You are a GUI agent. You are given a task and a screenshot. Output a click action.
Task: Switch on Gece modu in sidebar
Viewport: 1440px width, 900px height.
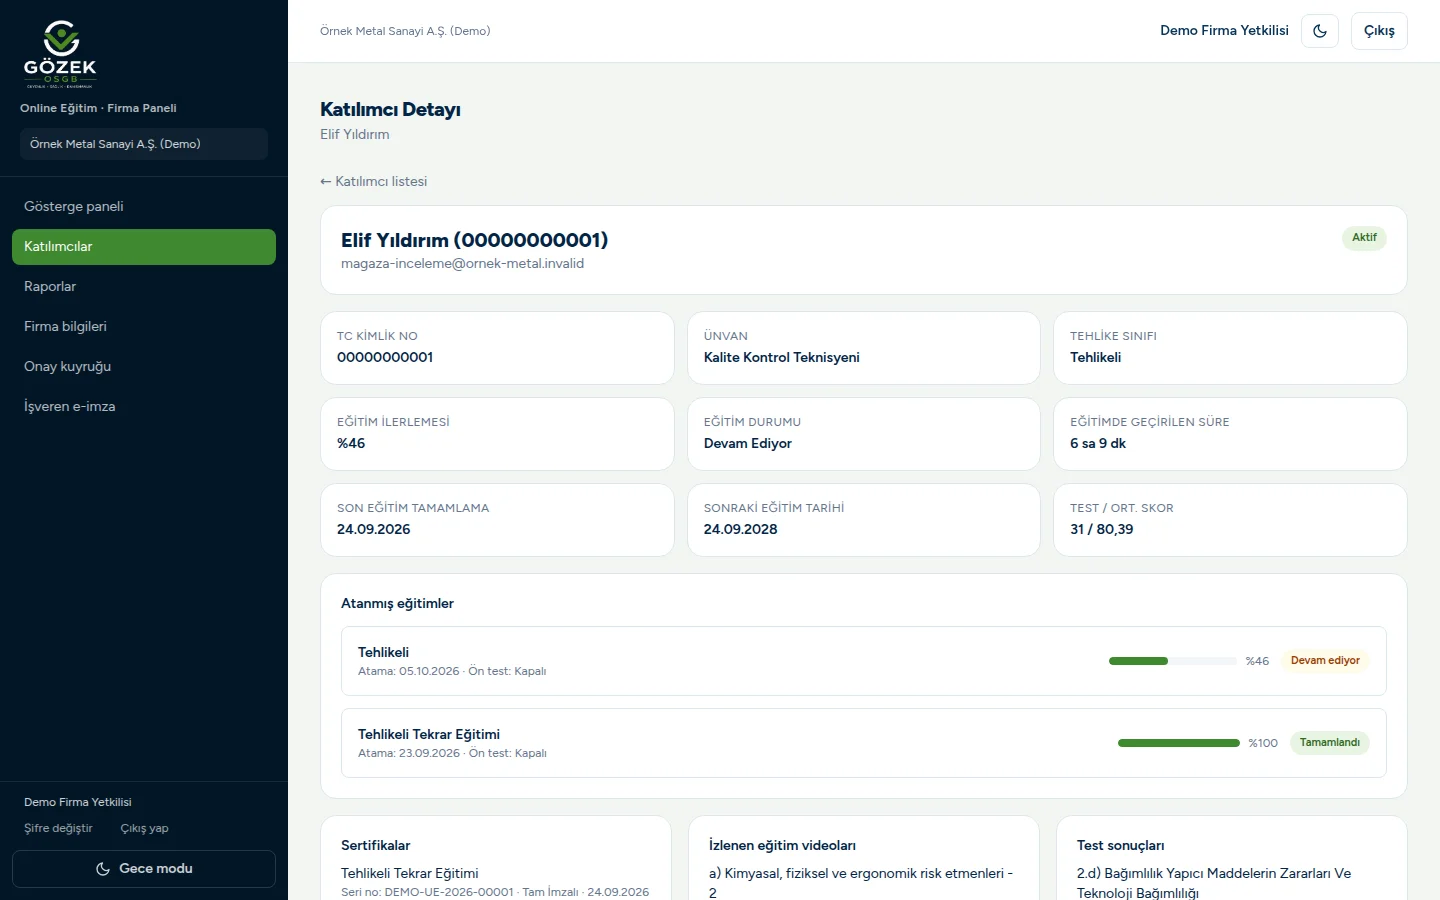click(144, 869)
